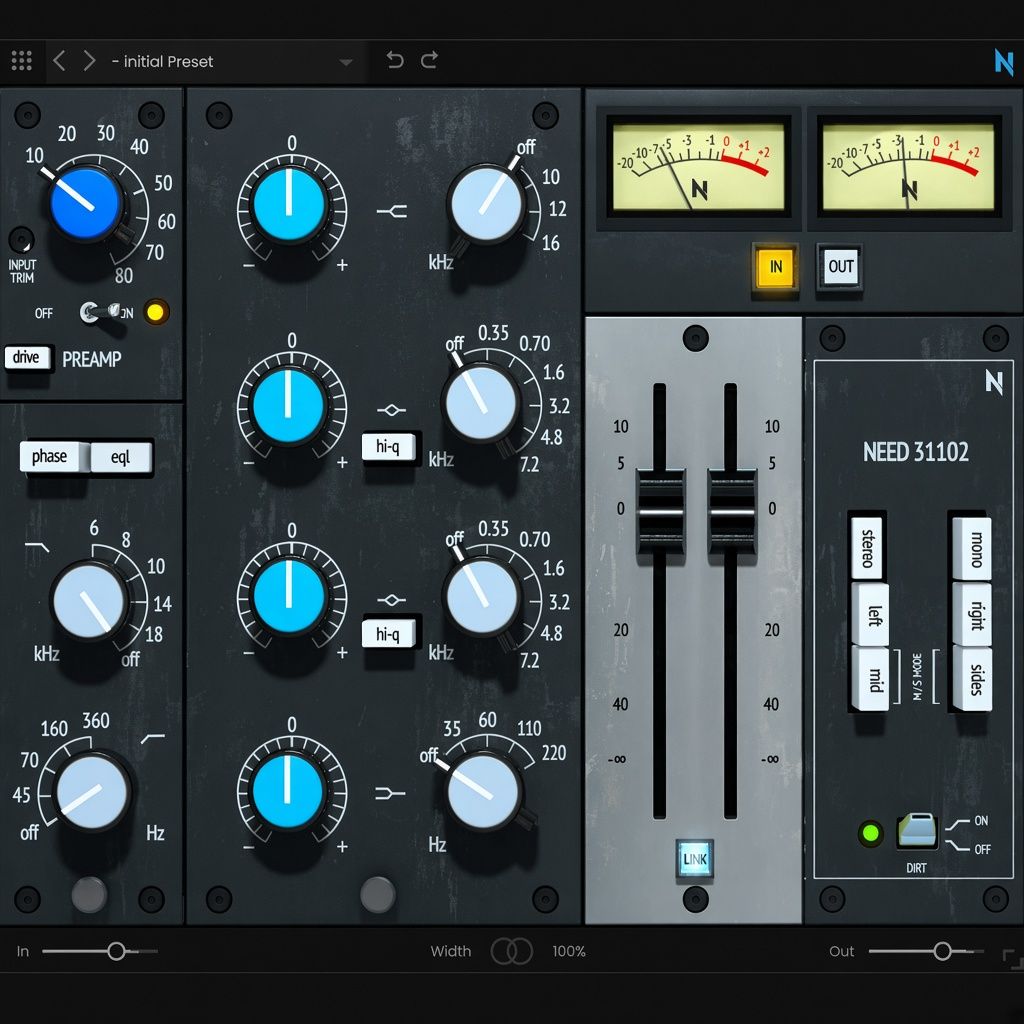The width and height of the screenshot is (1024, 1024).
Task: Toggle the drive button
Action: 27,357
